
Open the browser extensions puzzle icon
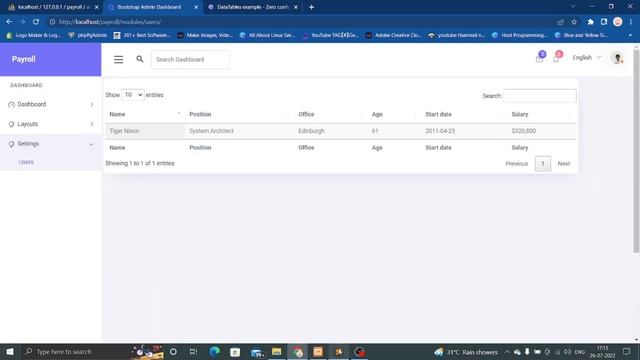point(590,22)
